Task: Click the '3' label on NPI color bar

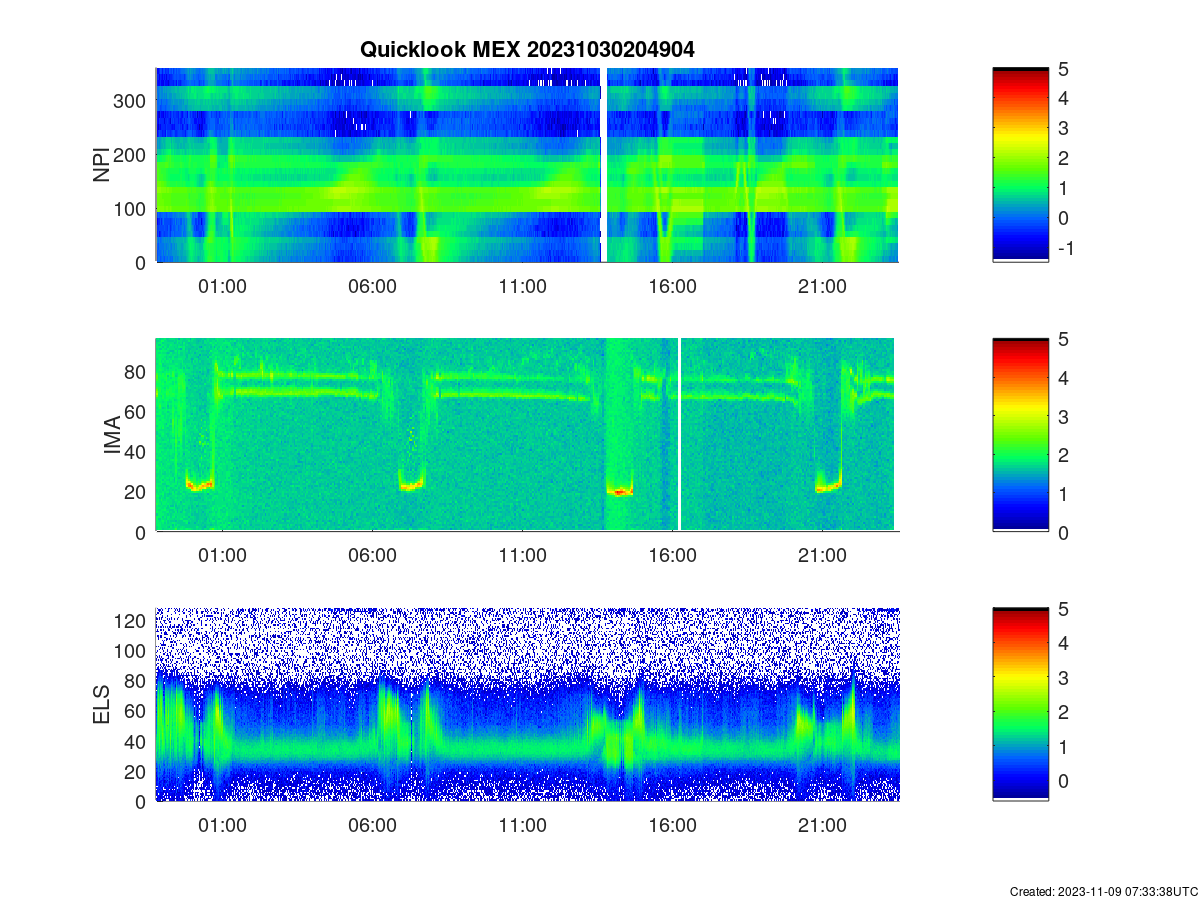Action: [x=1064, y=128]
